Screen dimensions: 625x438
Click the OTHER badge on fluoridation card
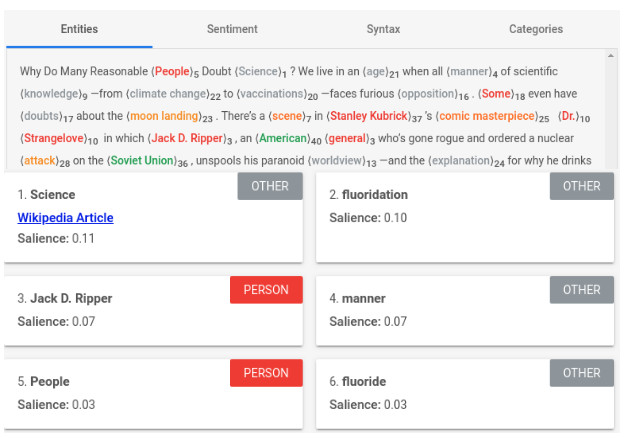581,186
